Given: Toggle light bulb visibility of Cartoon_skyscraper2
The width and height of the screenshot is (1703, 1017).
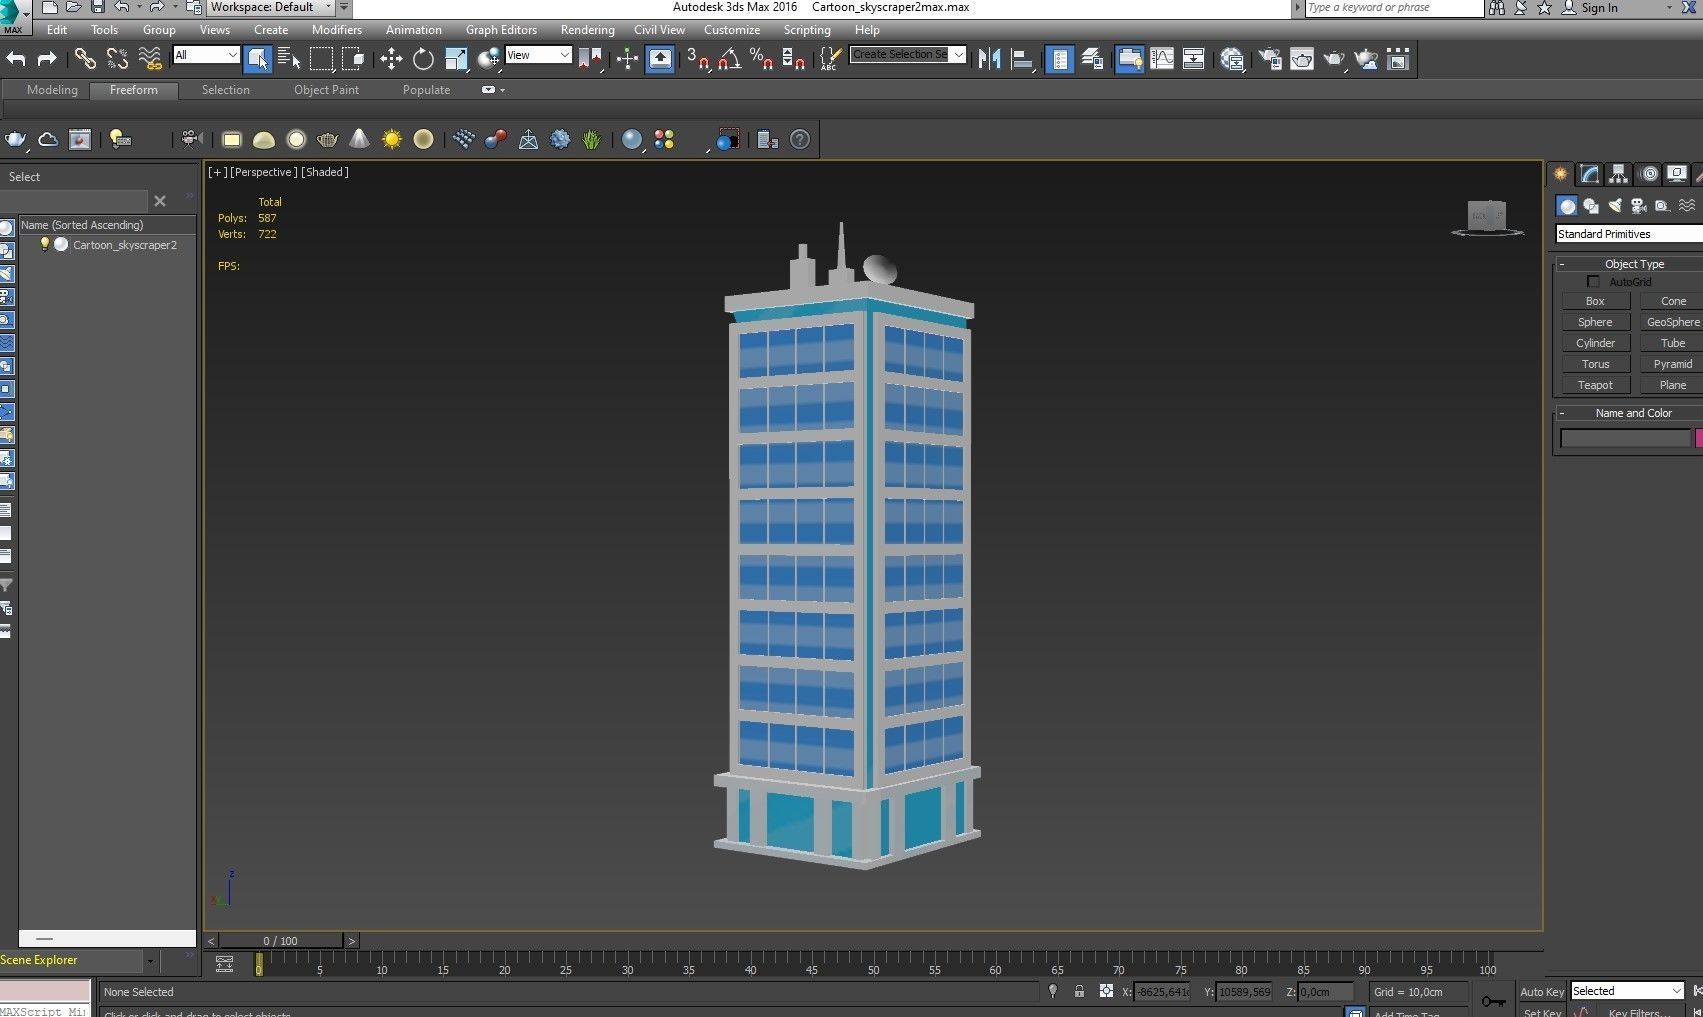Looking at the screenshot, I should click(44, 244).
